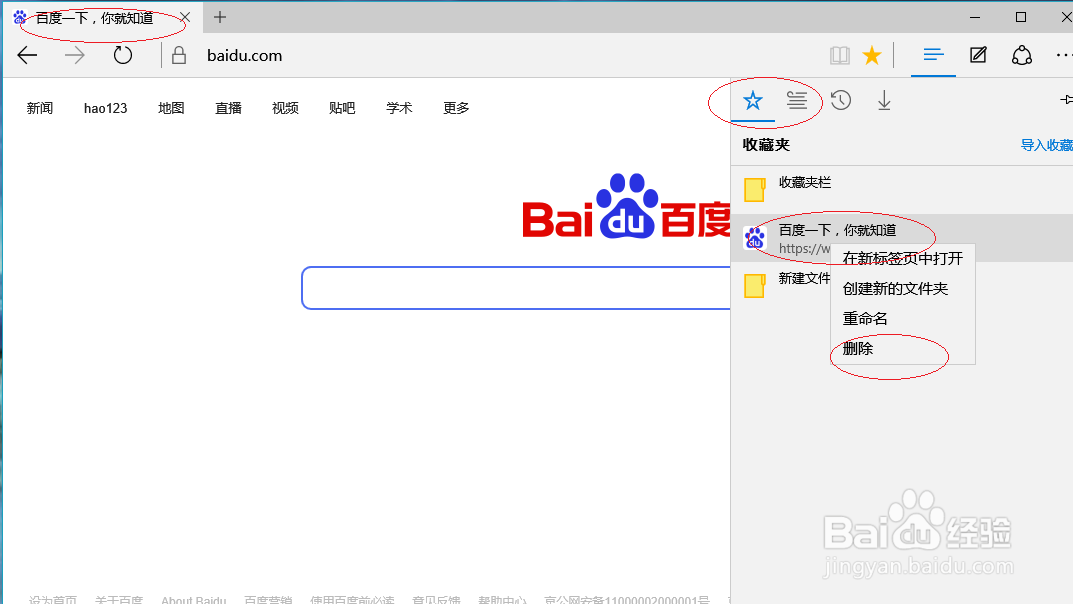This screenshot has height=604, width=1073.
Task: Open the 学术 link
Action: coord(399,108)
